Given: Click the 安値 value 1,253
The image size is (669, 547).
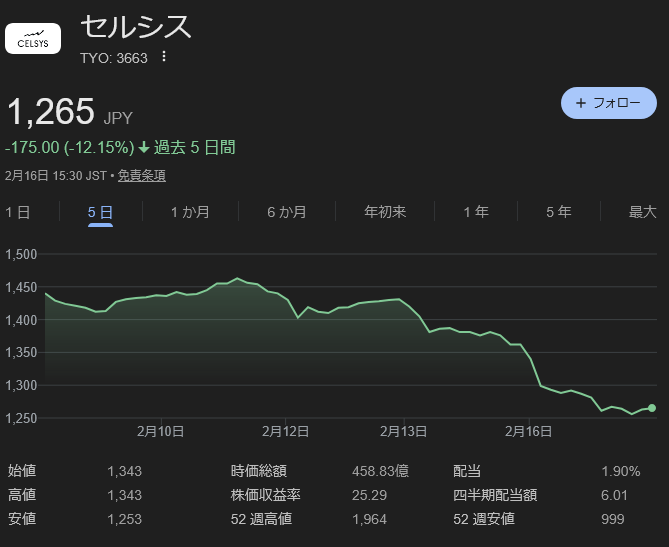Looking at the screenshot, I should (x=125, y=519).
